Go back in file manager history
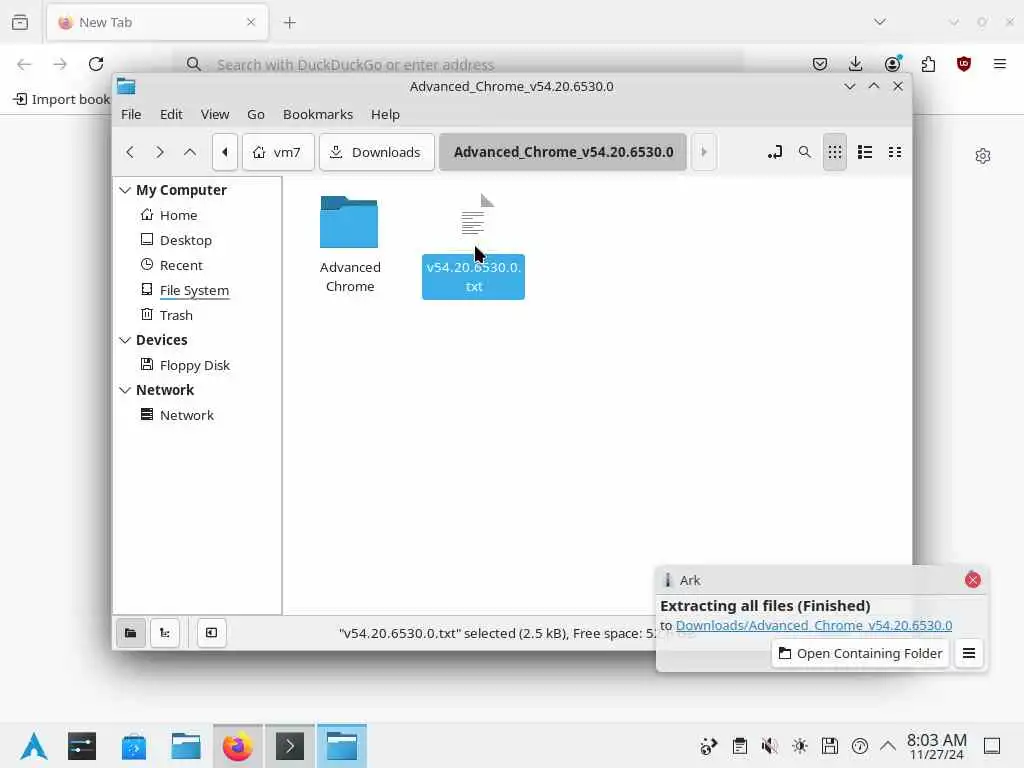 tap(130, 152)
